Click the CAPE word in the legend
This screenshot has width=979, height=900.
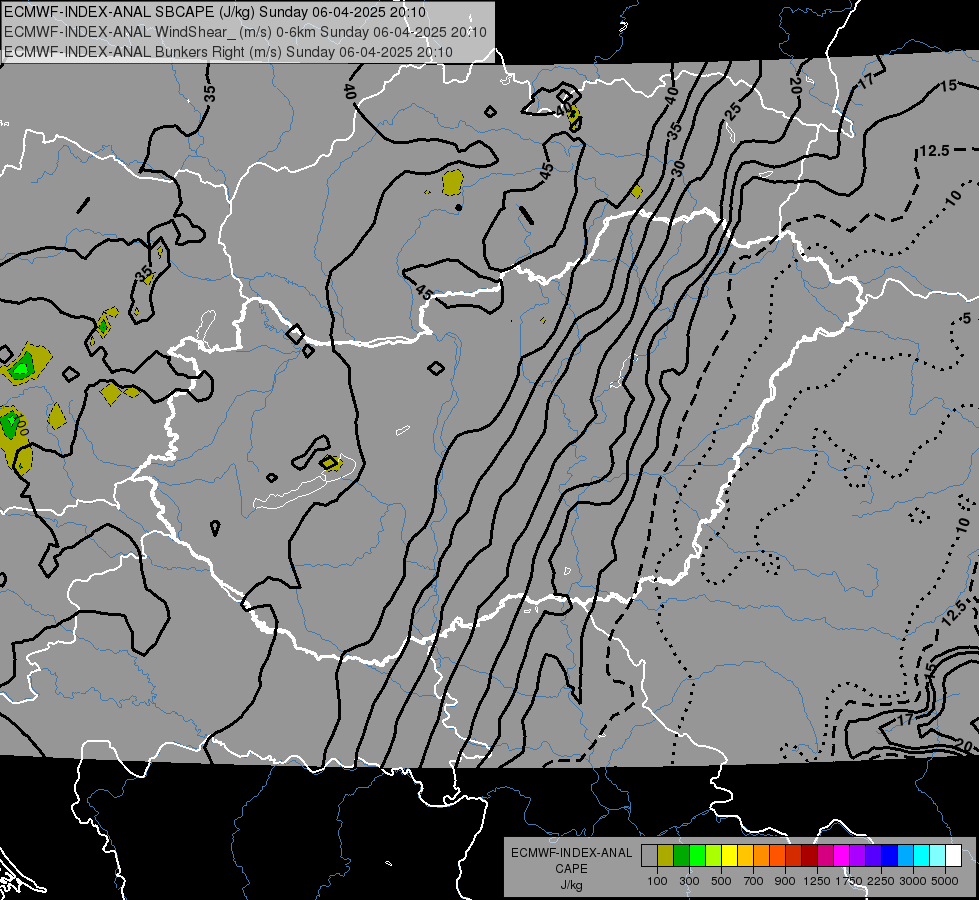click(572, 868)
